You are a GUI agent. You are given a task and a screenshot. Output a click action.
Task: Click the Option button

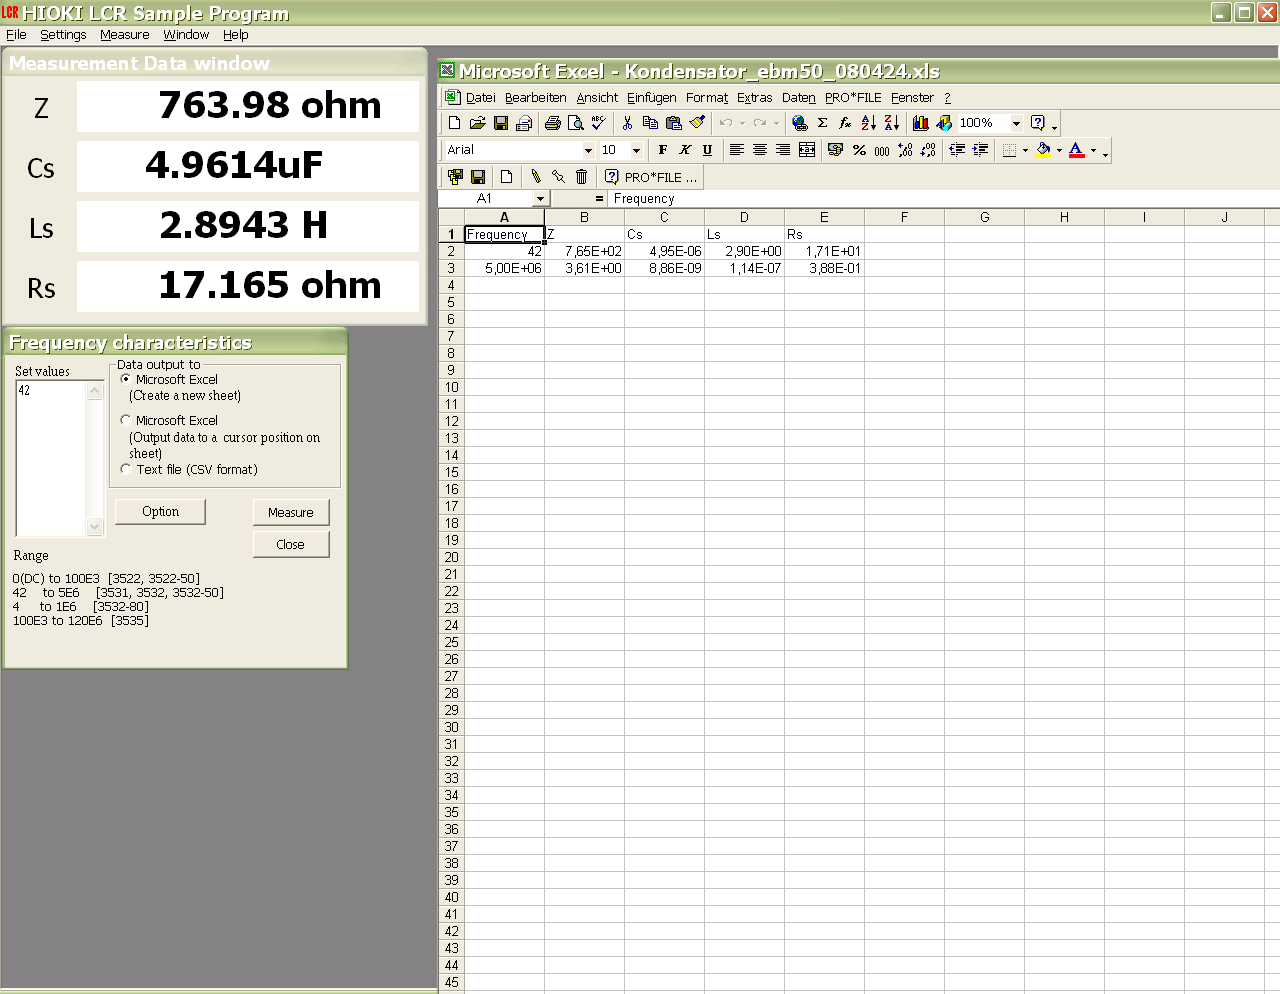pyautogui.click(x=160, y=511)
